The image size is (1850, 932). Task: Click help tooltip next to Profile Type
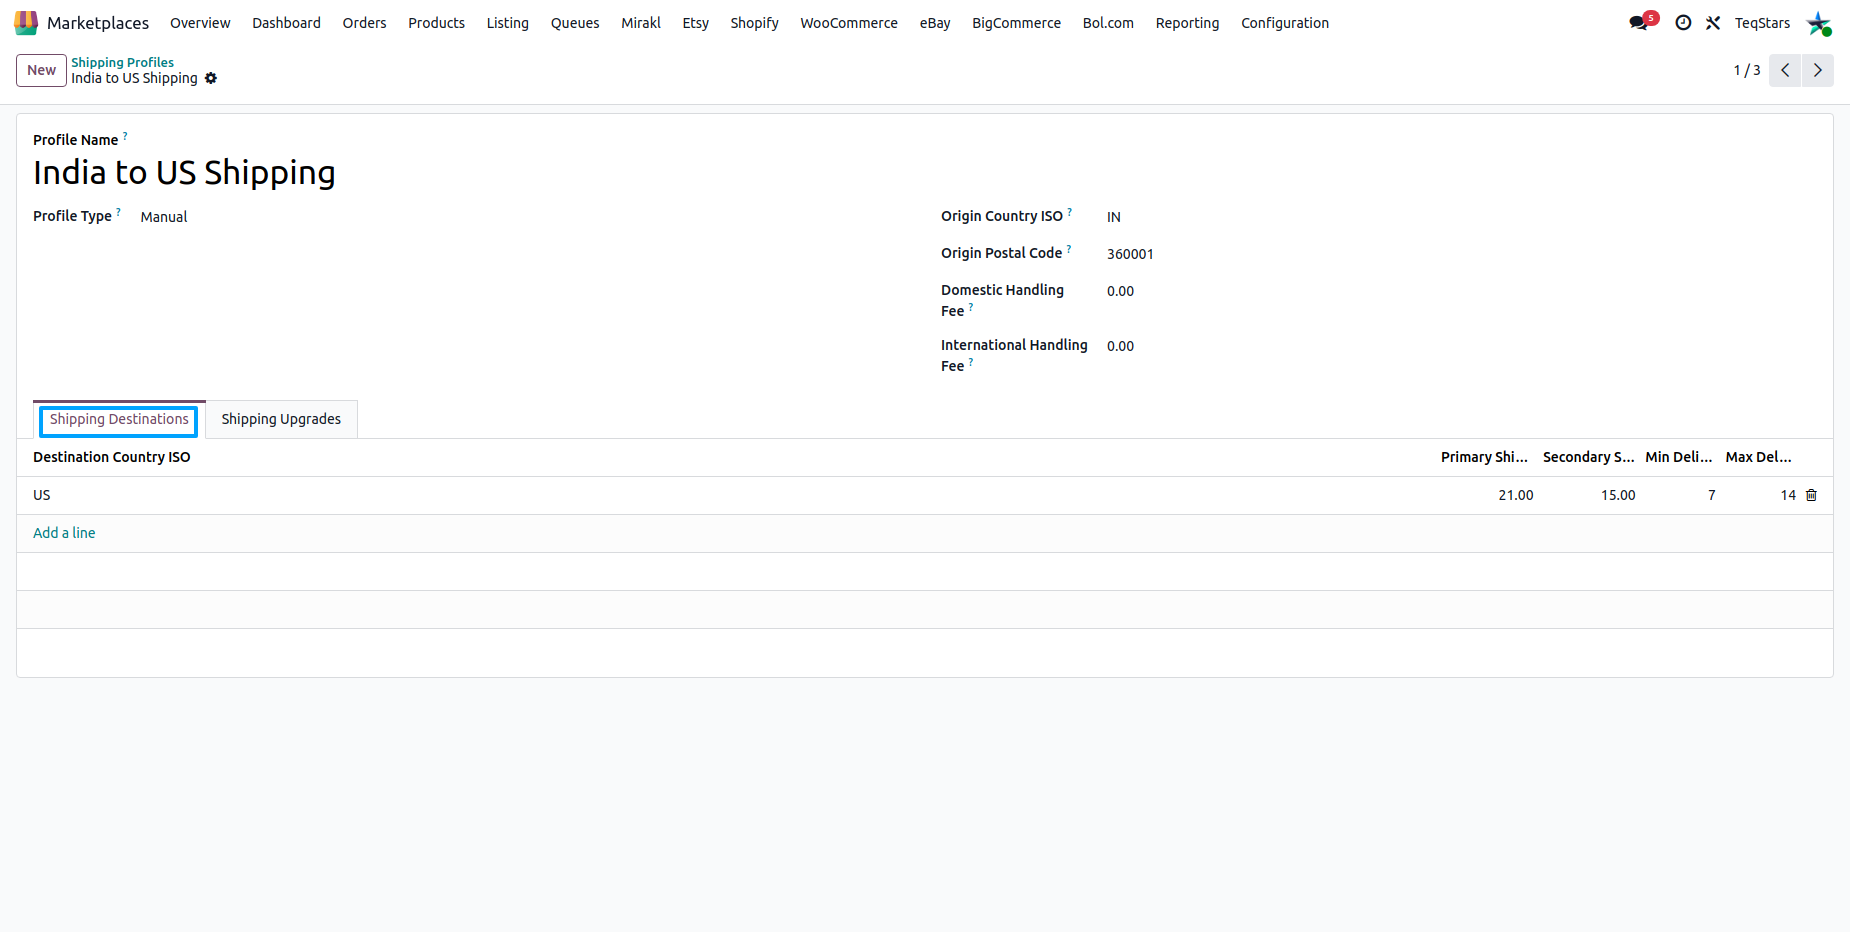click(118, 211)
